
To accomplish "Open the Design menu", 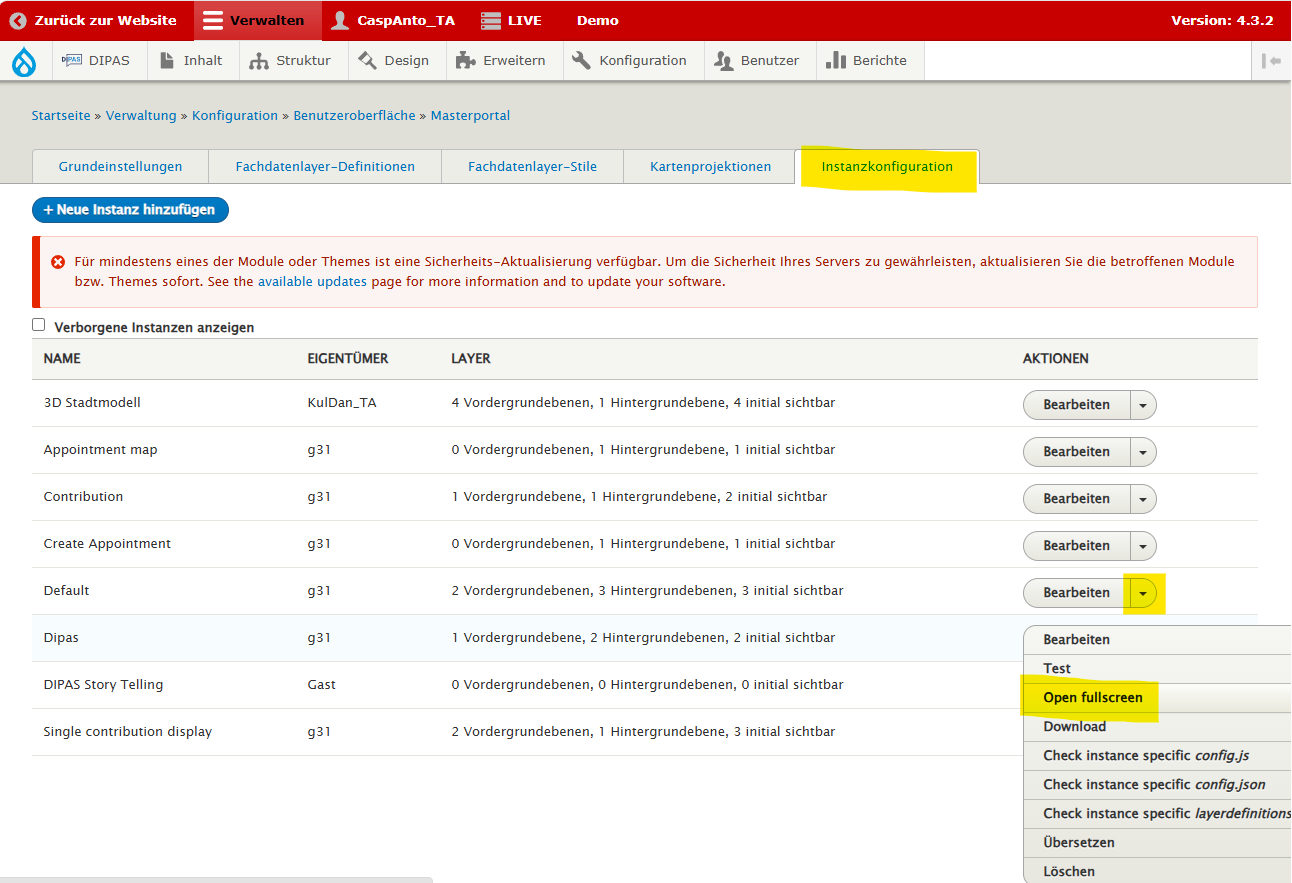I will tap(394, 60).
